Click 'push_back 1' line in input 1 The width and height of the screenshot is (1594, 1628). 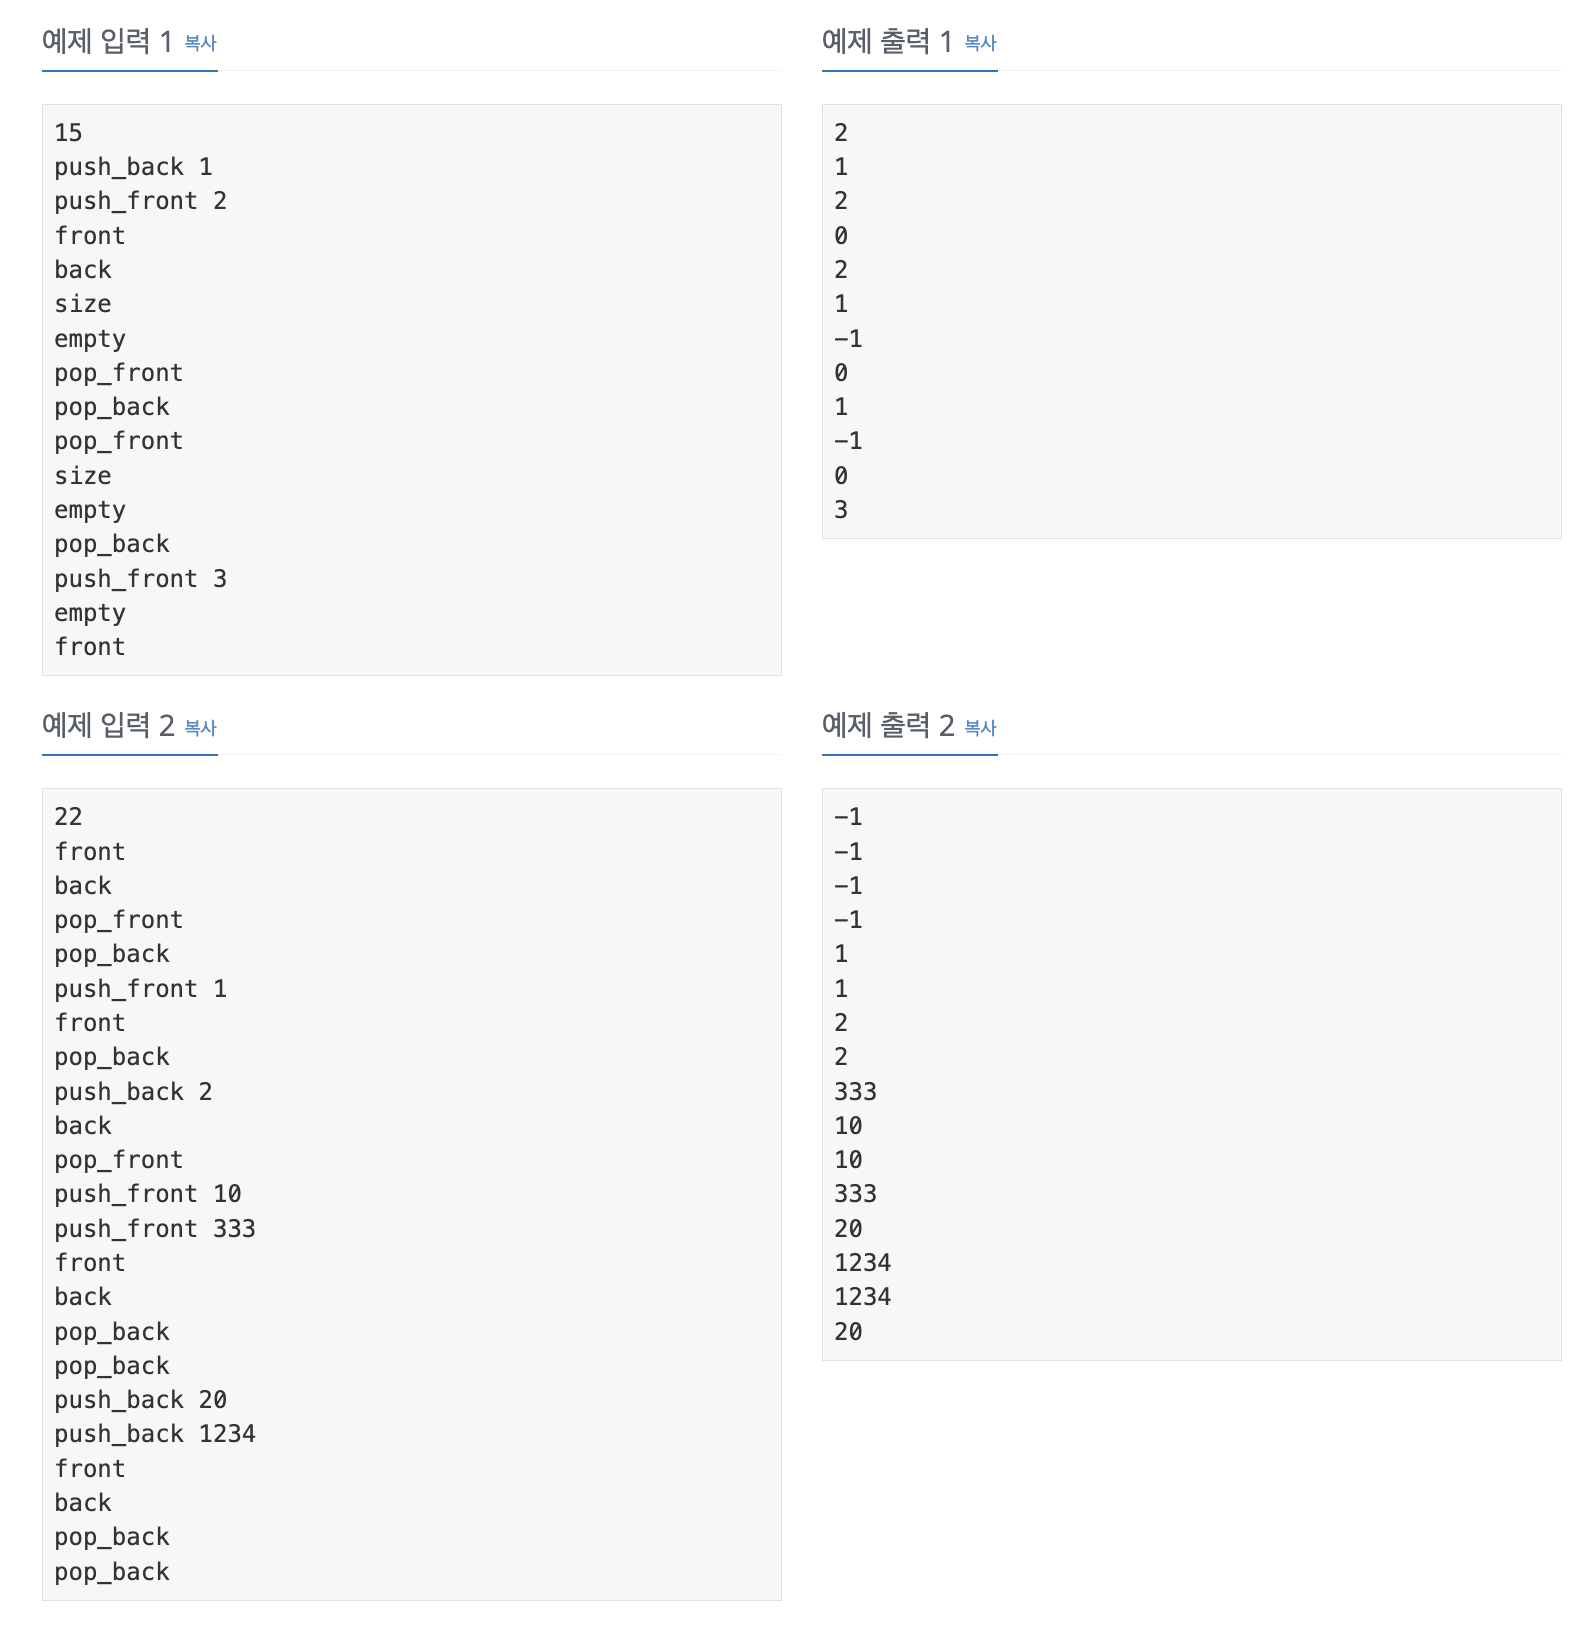133,167
